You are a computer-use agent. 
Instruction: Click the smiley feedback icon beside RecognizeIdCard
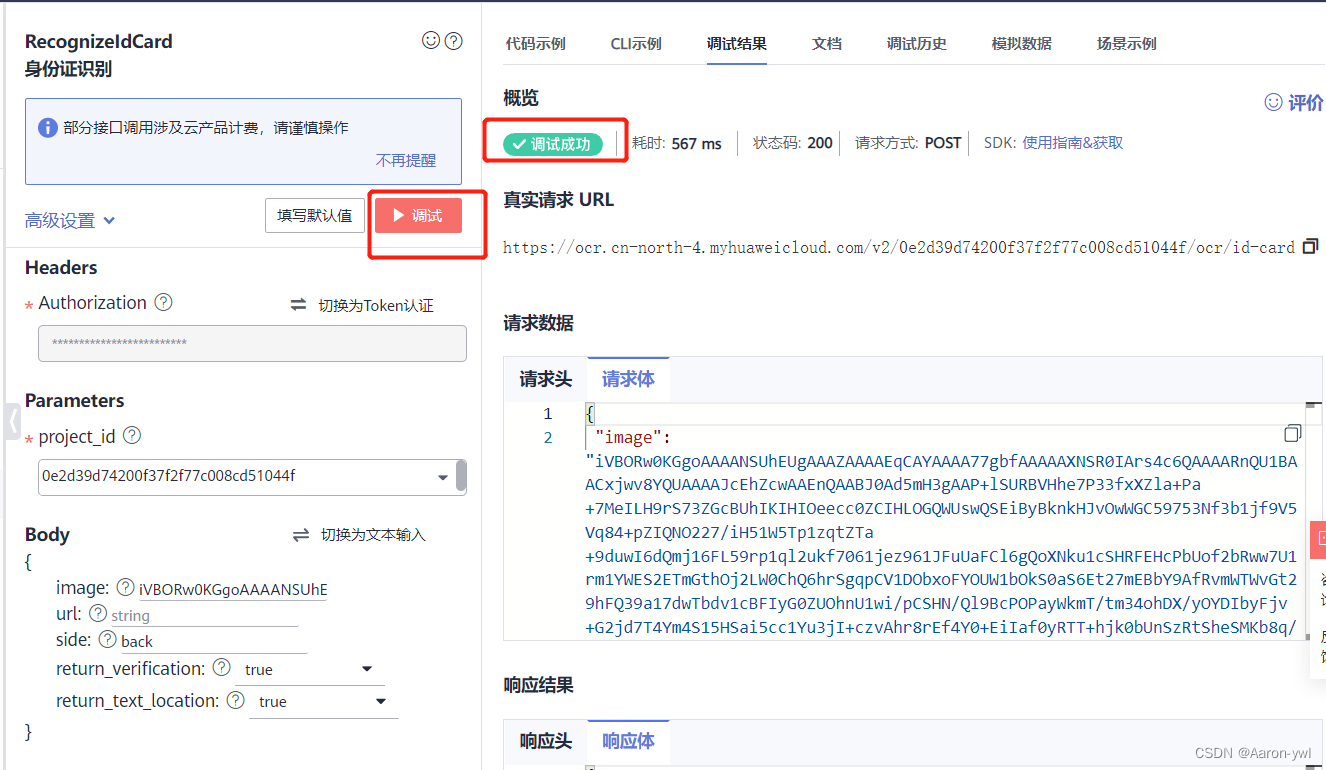(431, 41)
